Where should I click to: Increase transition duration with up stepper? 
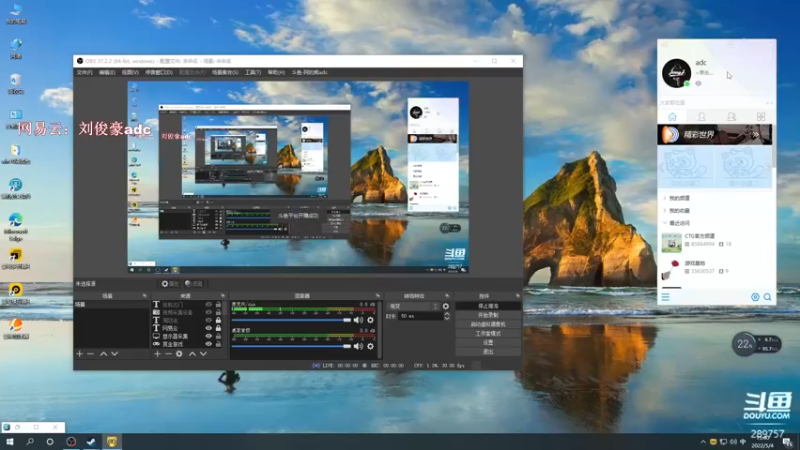click(447, 314)
